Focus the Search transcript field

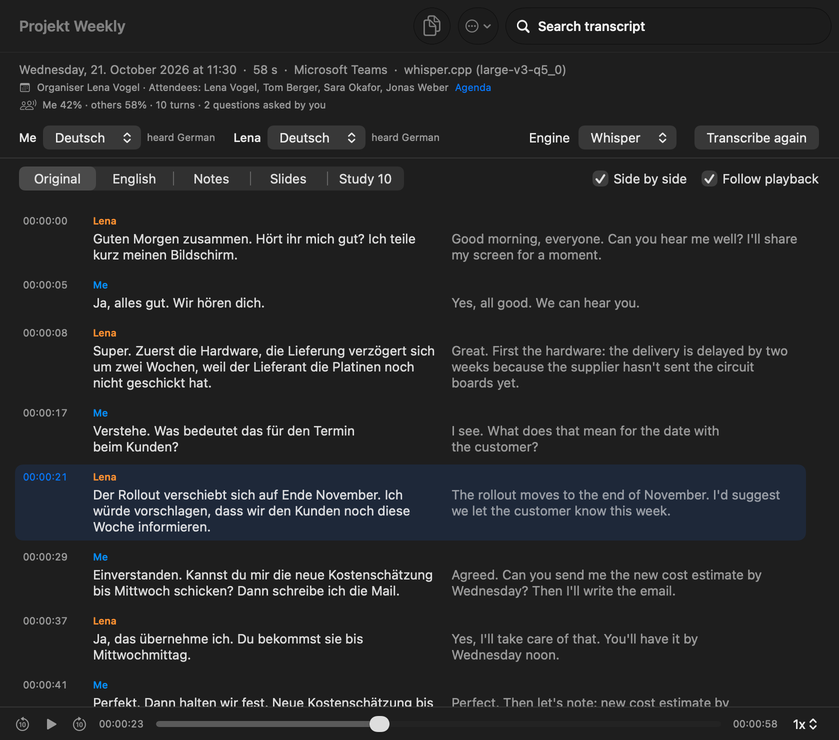(x=668, y=26)
